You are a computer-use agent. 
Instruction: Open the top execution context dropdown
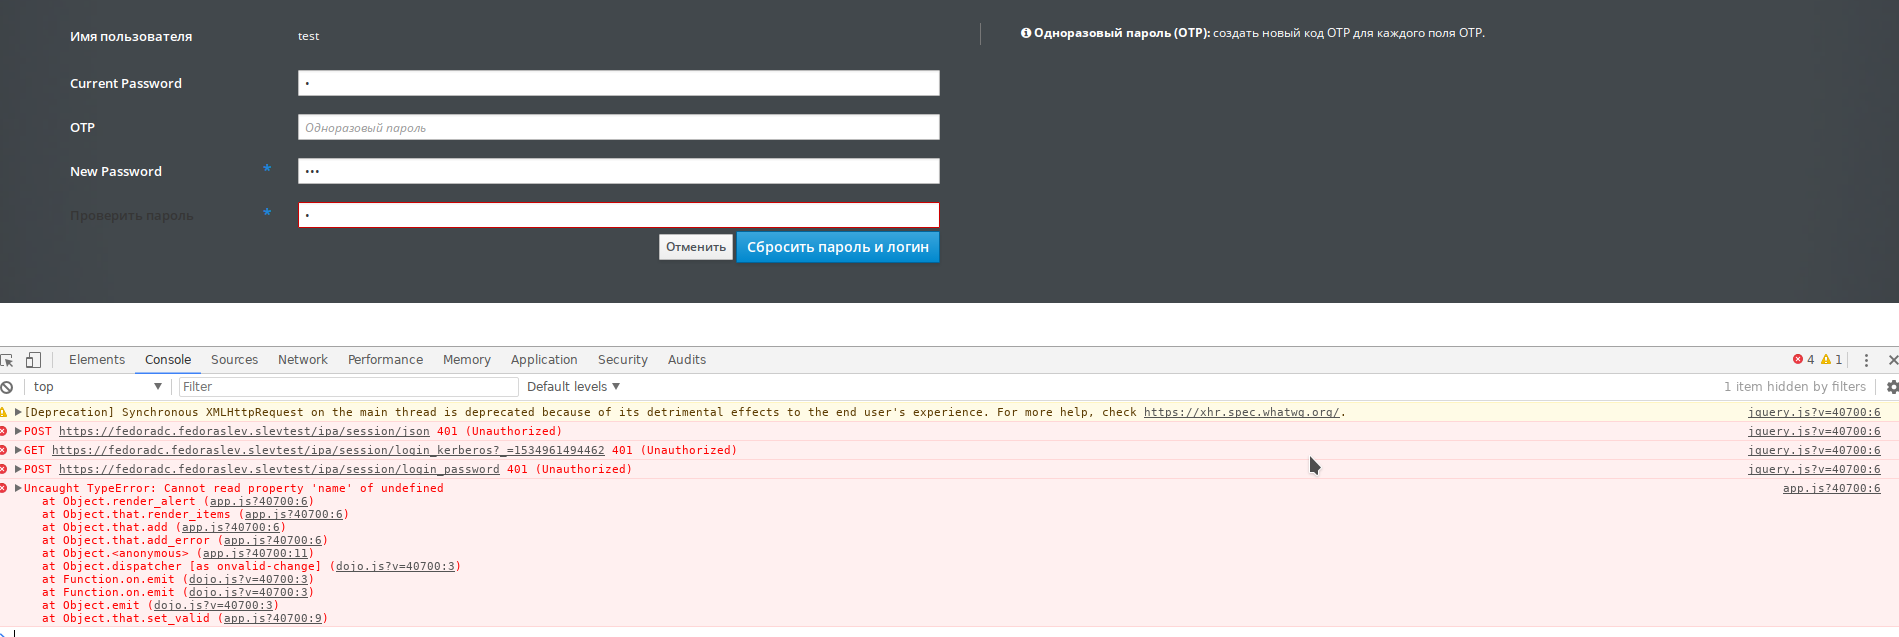[x=97, y=387]
